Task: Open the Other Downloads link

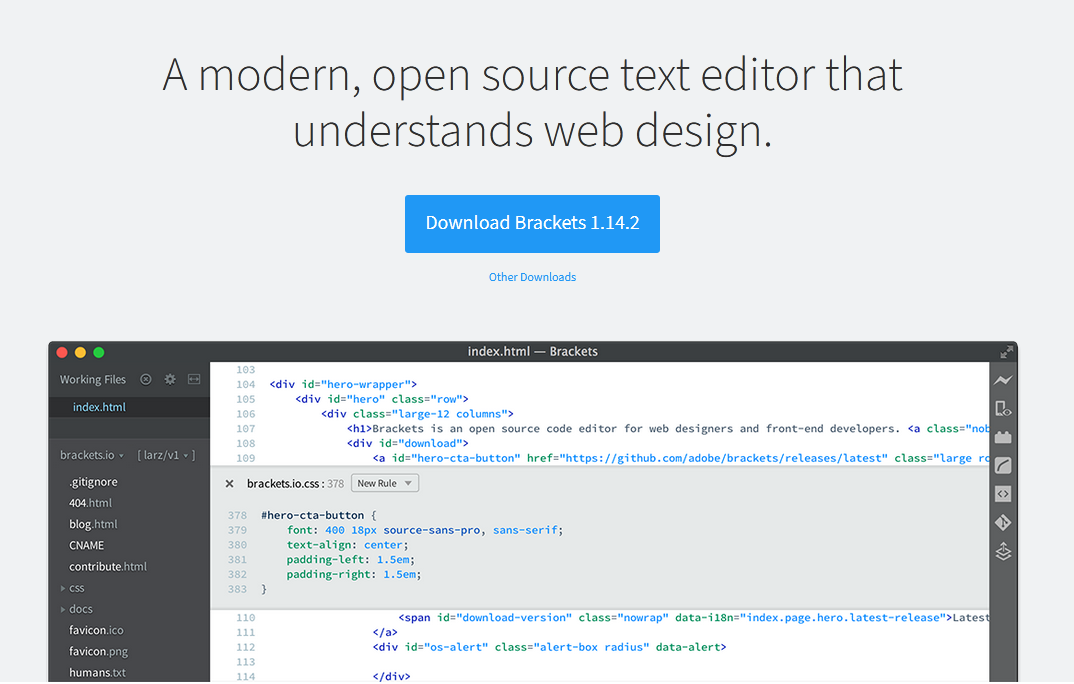Action: pos(532,277)
